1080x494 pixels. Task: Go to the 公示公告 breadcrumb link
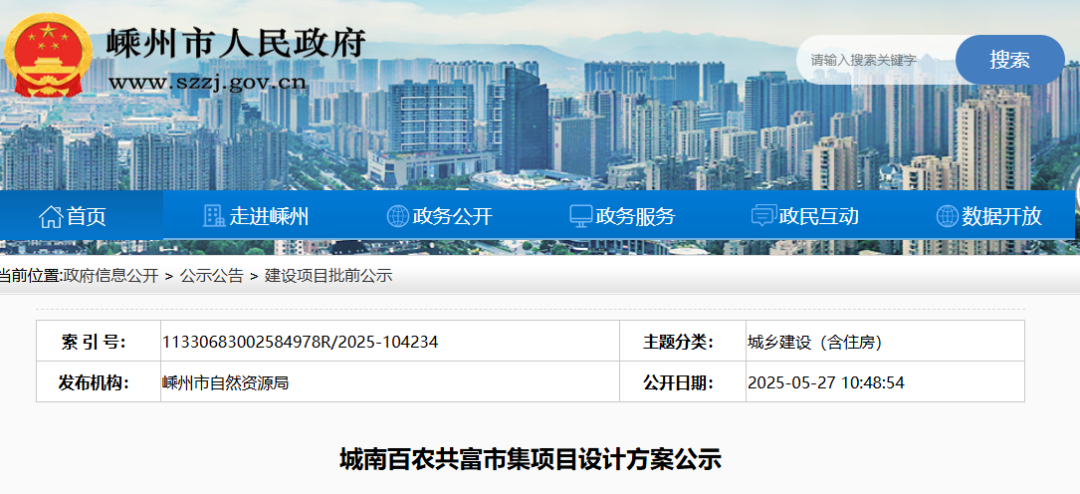click(211, 276)
